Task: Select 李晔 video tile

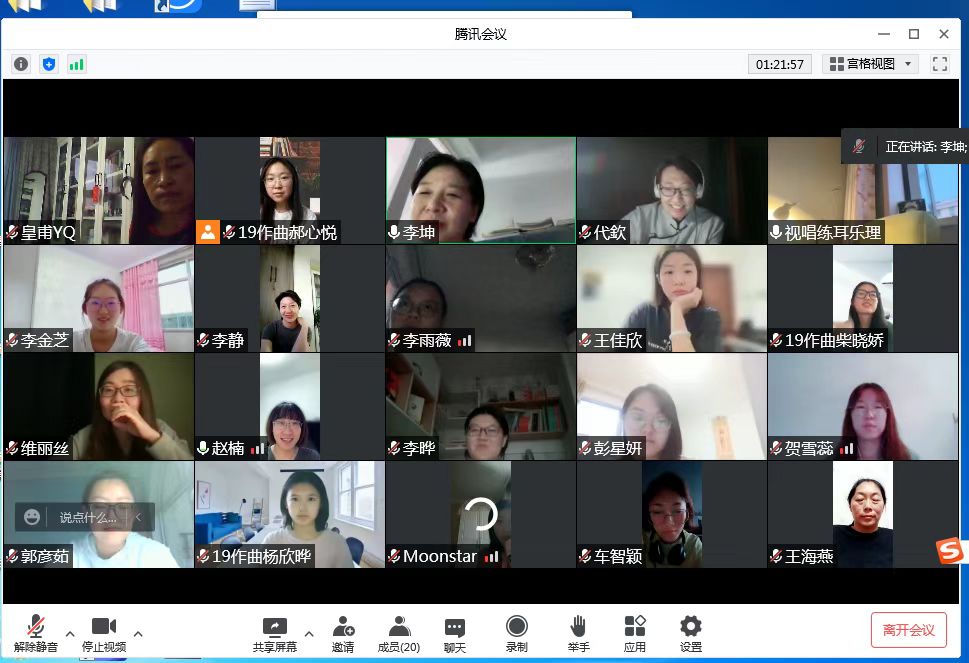Action: [481, 407]
